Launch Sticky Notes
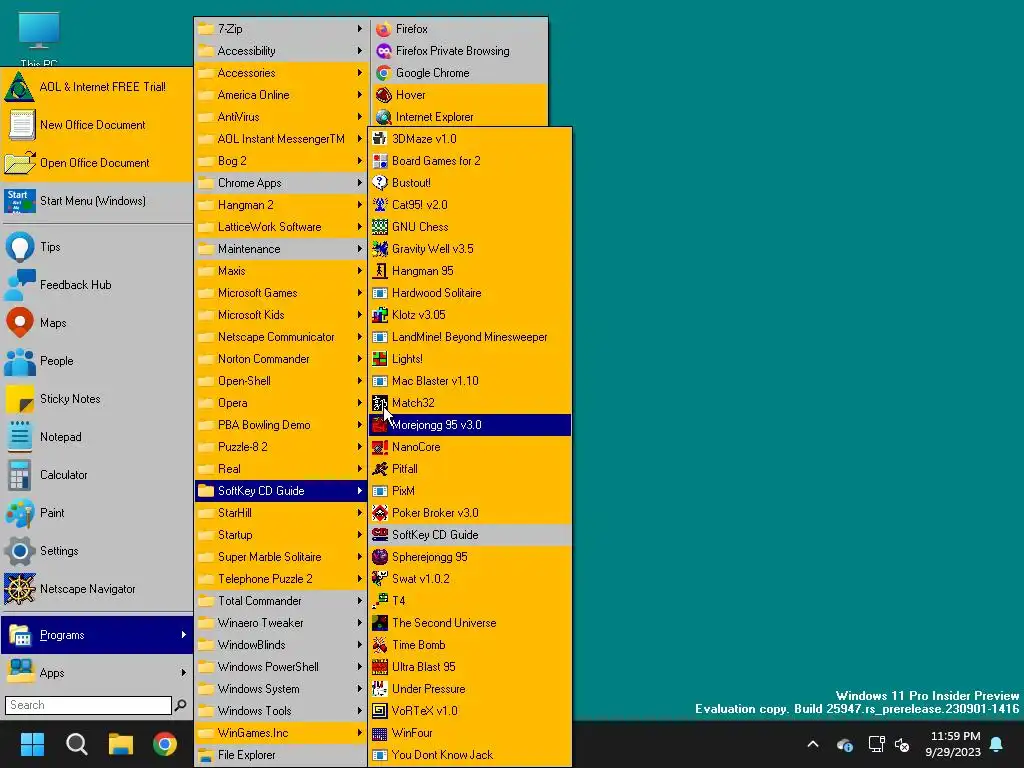This screenshot has height=768, width=1024. [x=97, y=398]
